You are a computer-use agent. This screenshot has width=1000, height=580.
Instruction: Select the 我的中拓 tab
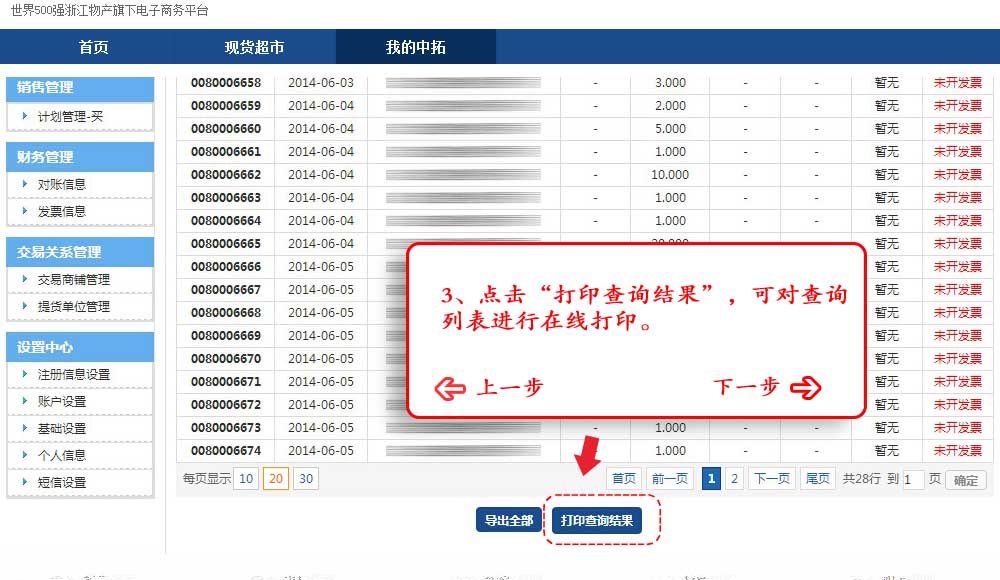click(x=415, y=47)
